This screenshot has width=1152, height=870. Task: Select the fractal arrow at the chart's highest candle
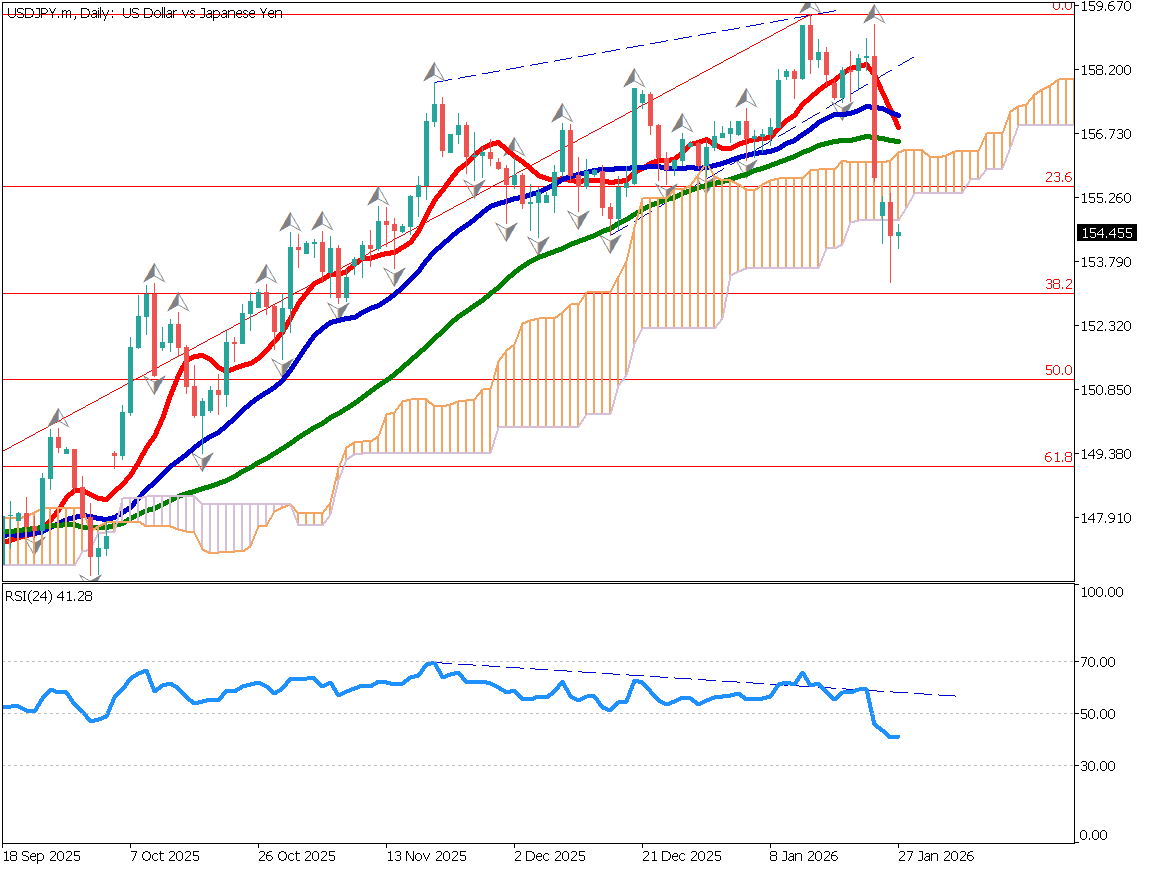pyautogui.click(x=809, y=11)
